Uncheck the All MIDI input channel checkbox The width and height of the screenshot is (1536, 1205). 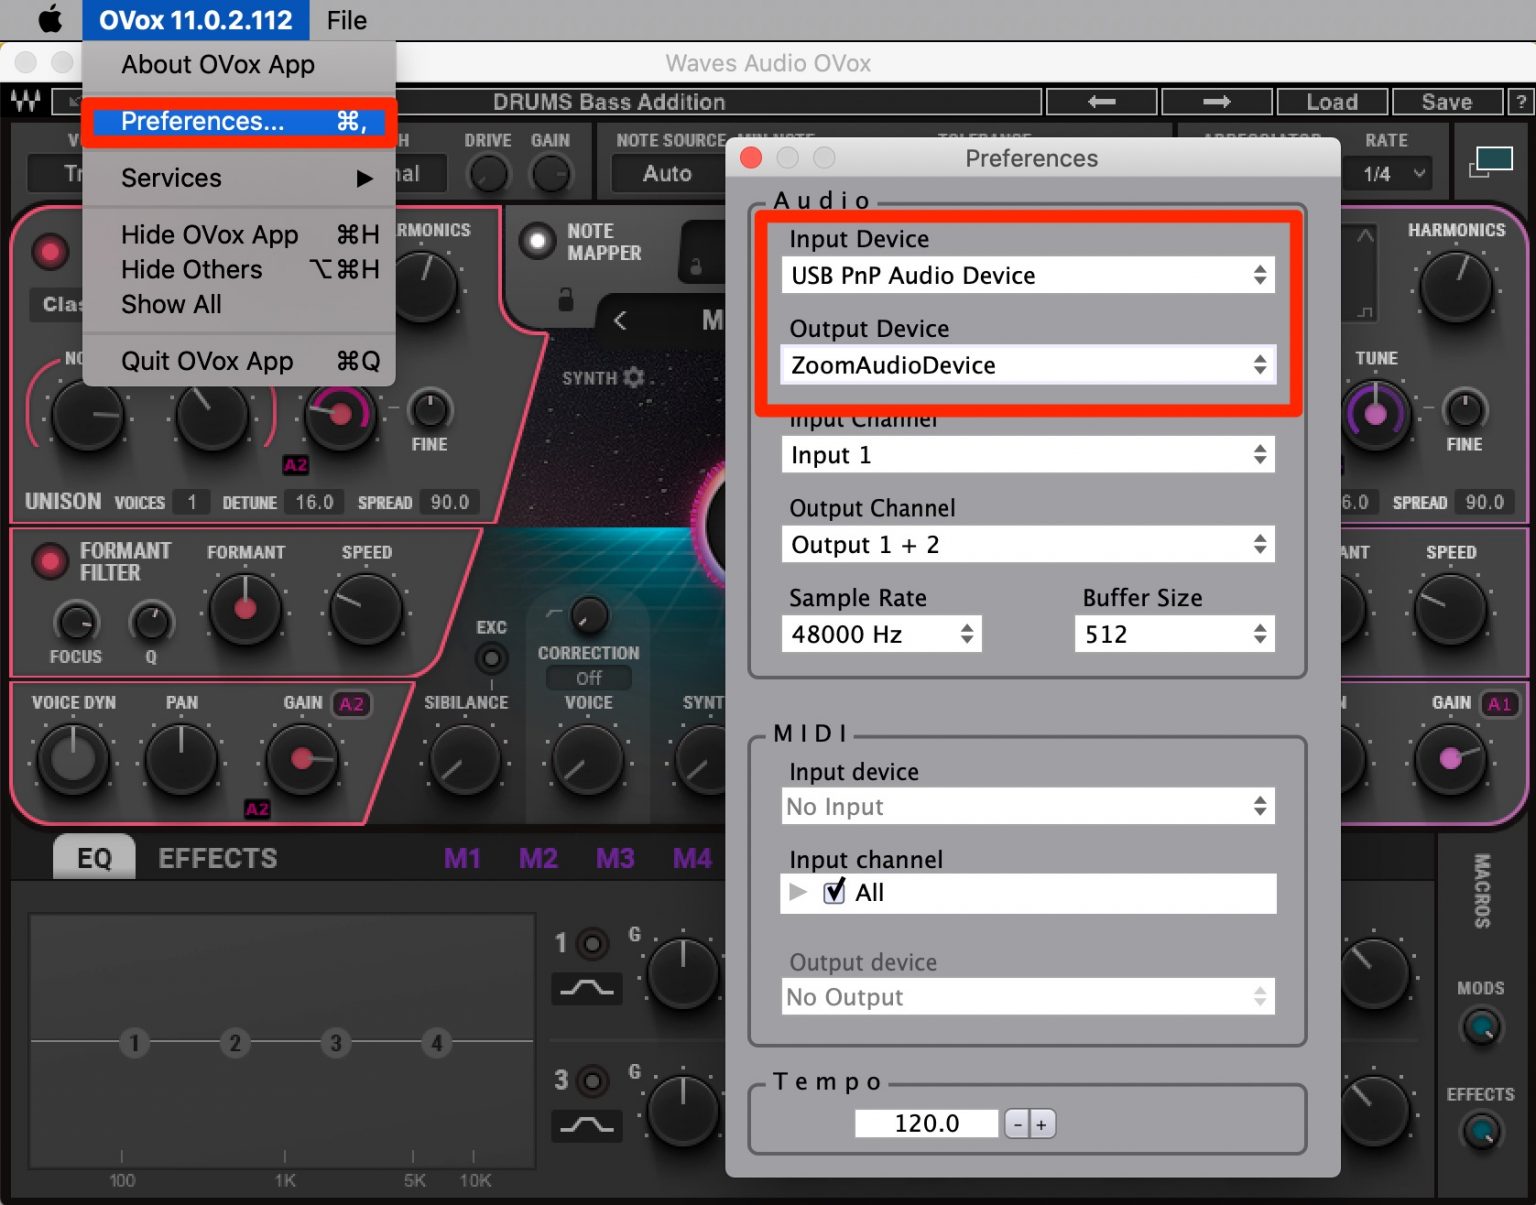(x=834, y=892)
